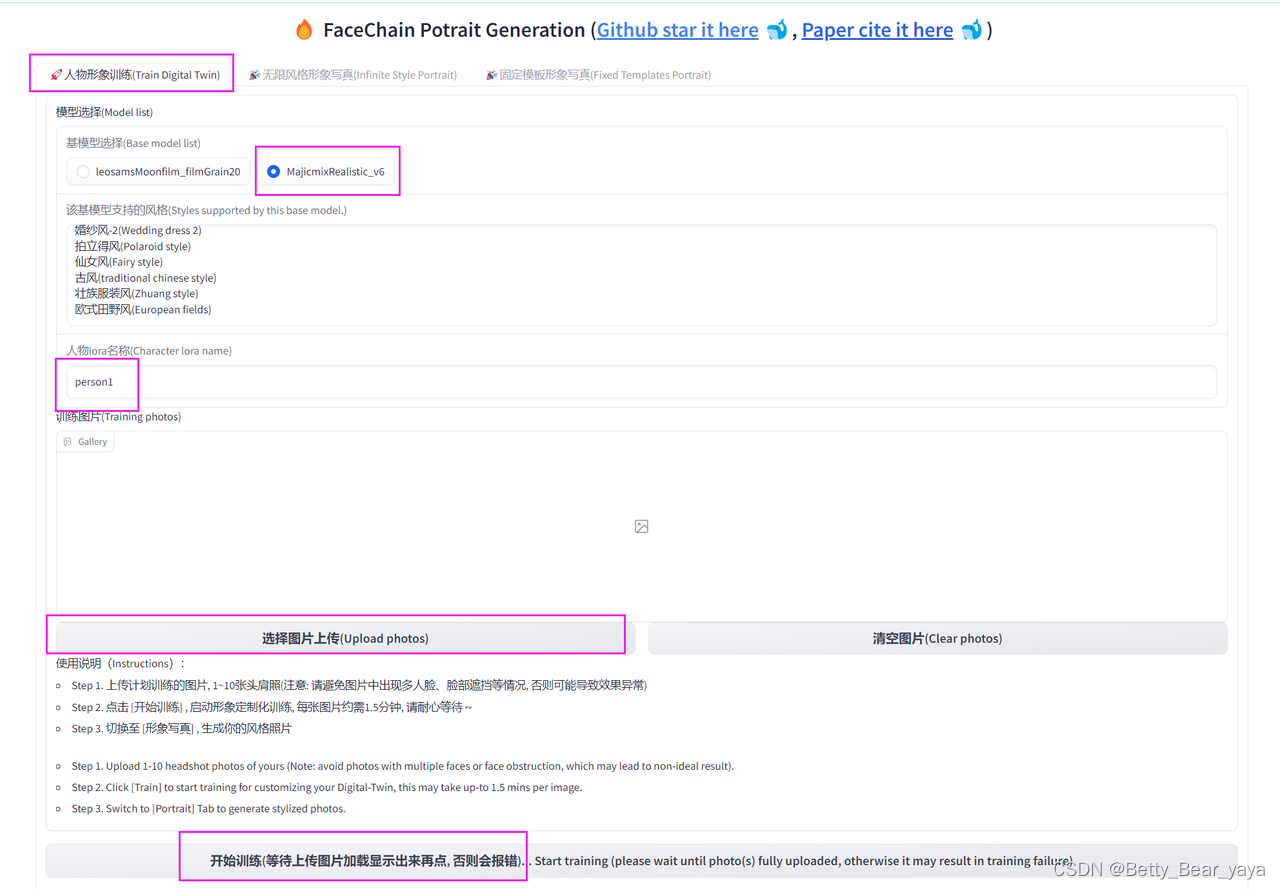
Task: Click the pointing-hand emoji after Paper cite link
Action: (971, 30)
